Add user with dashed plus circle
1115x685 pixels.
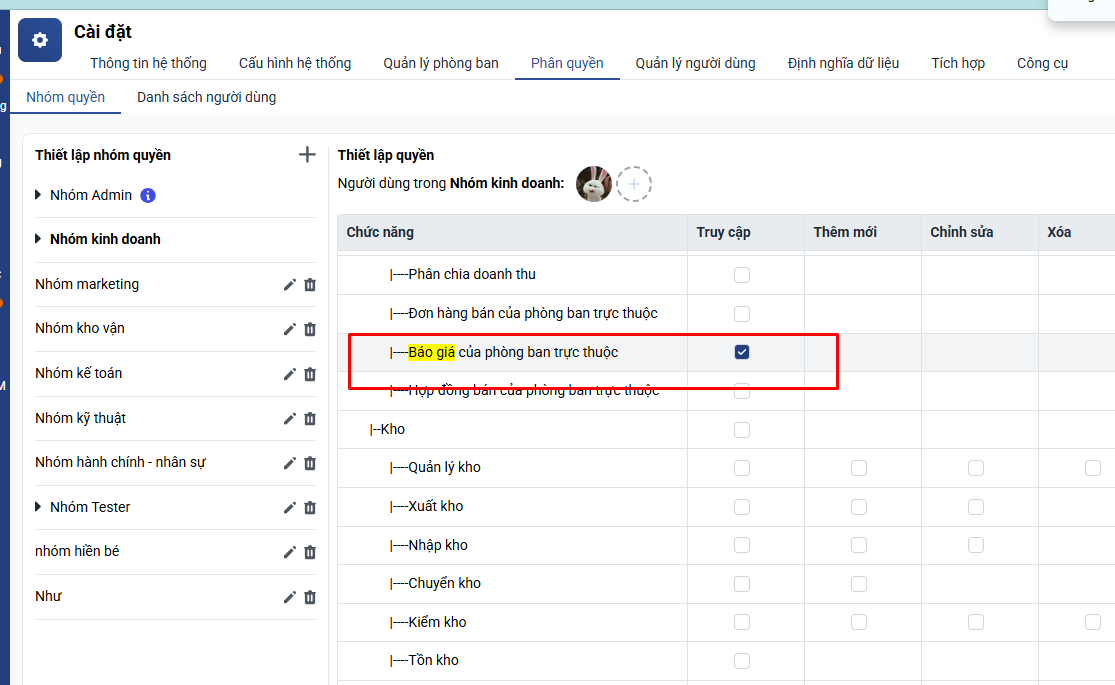coord(634,184)
